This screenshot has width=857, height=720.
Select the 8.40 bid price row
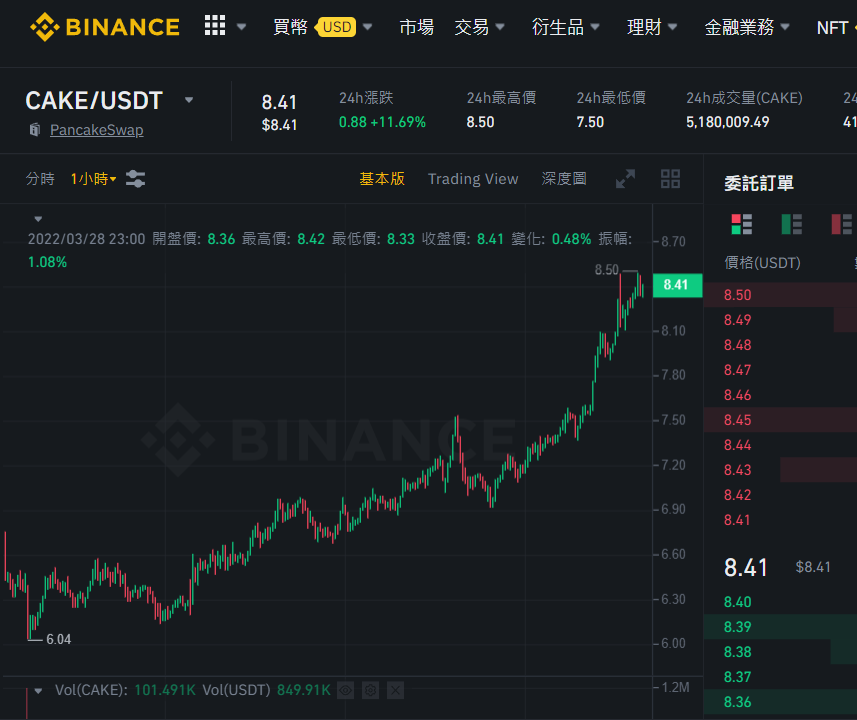coord(780,602)
